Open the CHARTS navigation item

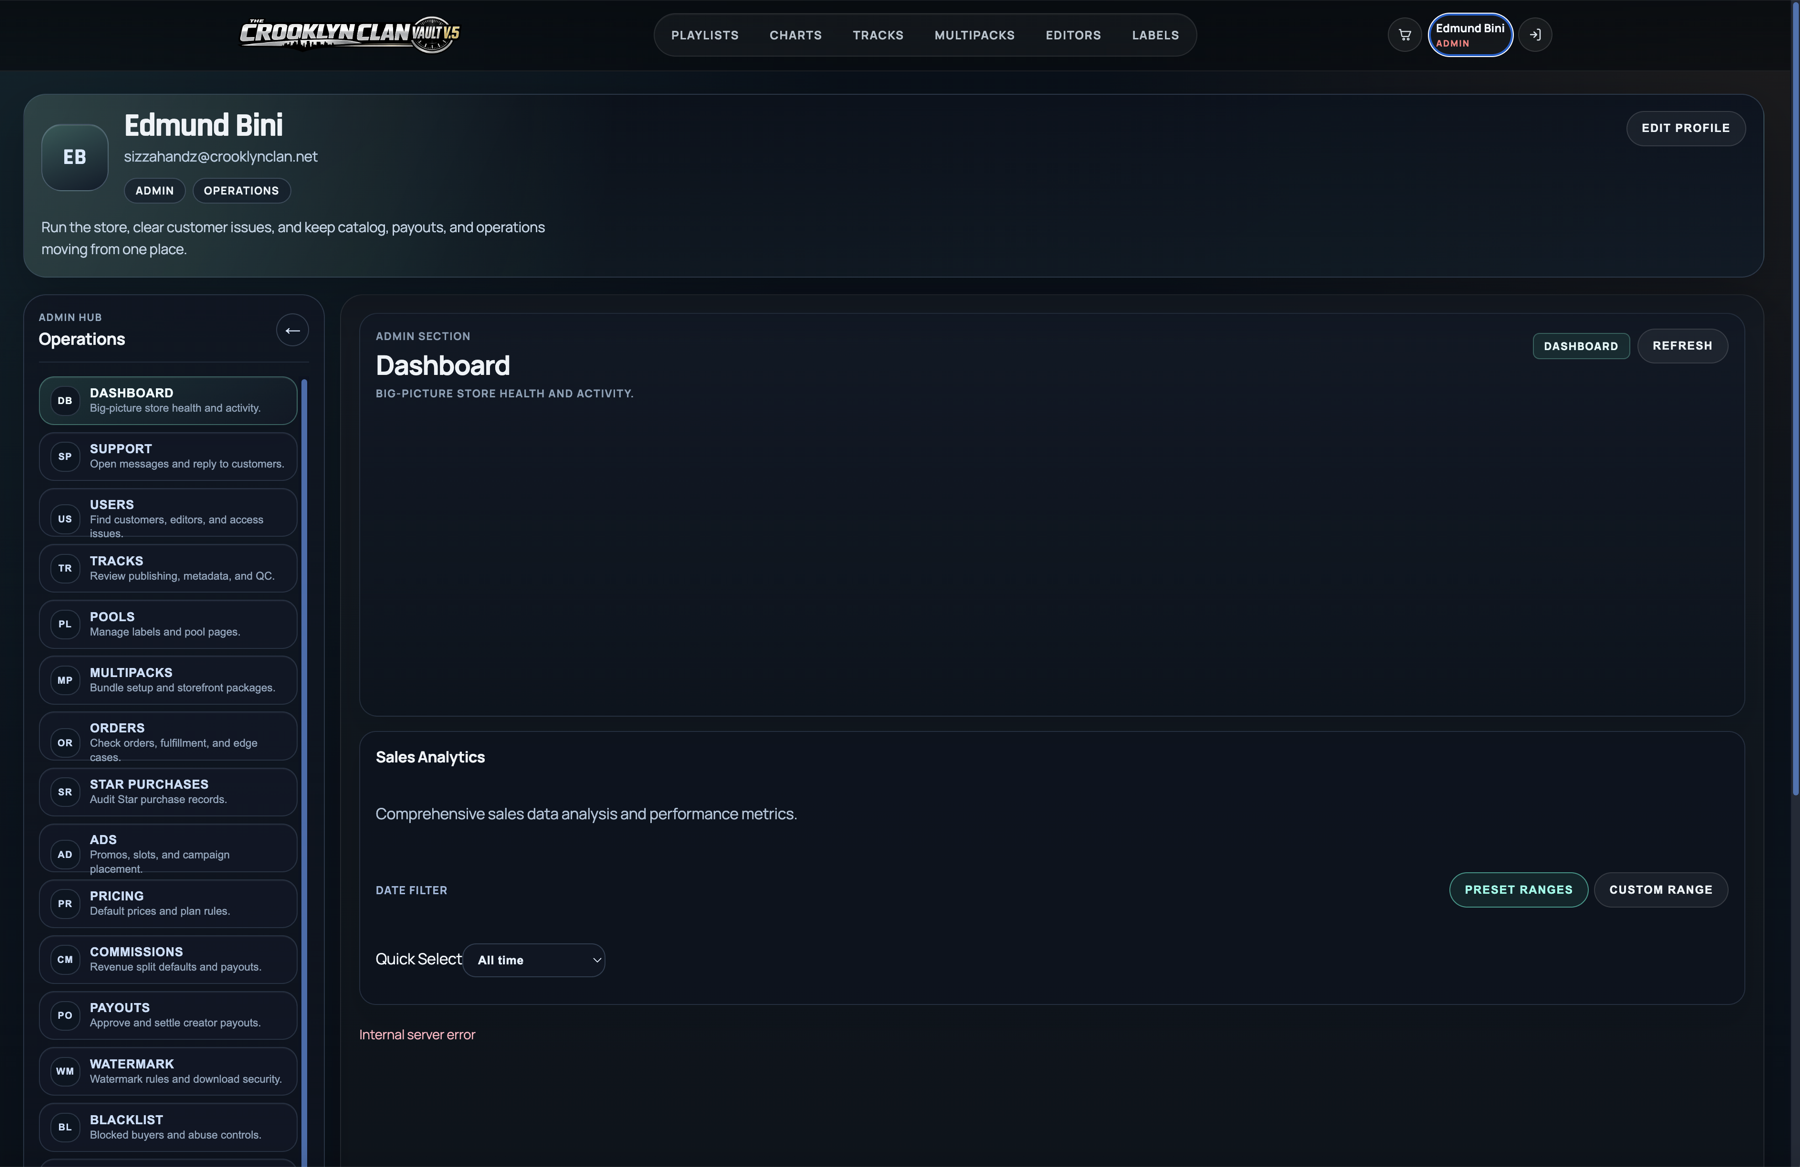coord(795,34)
